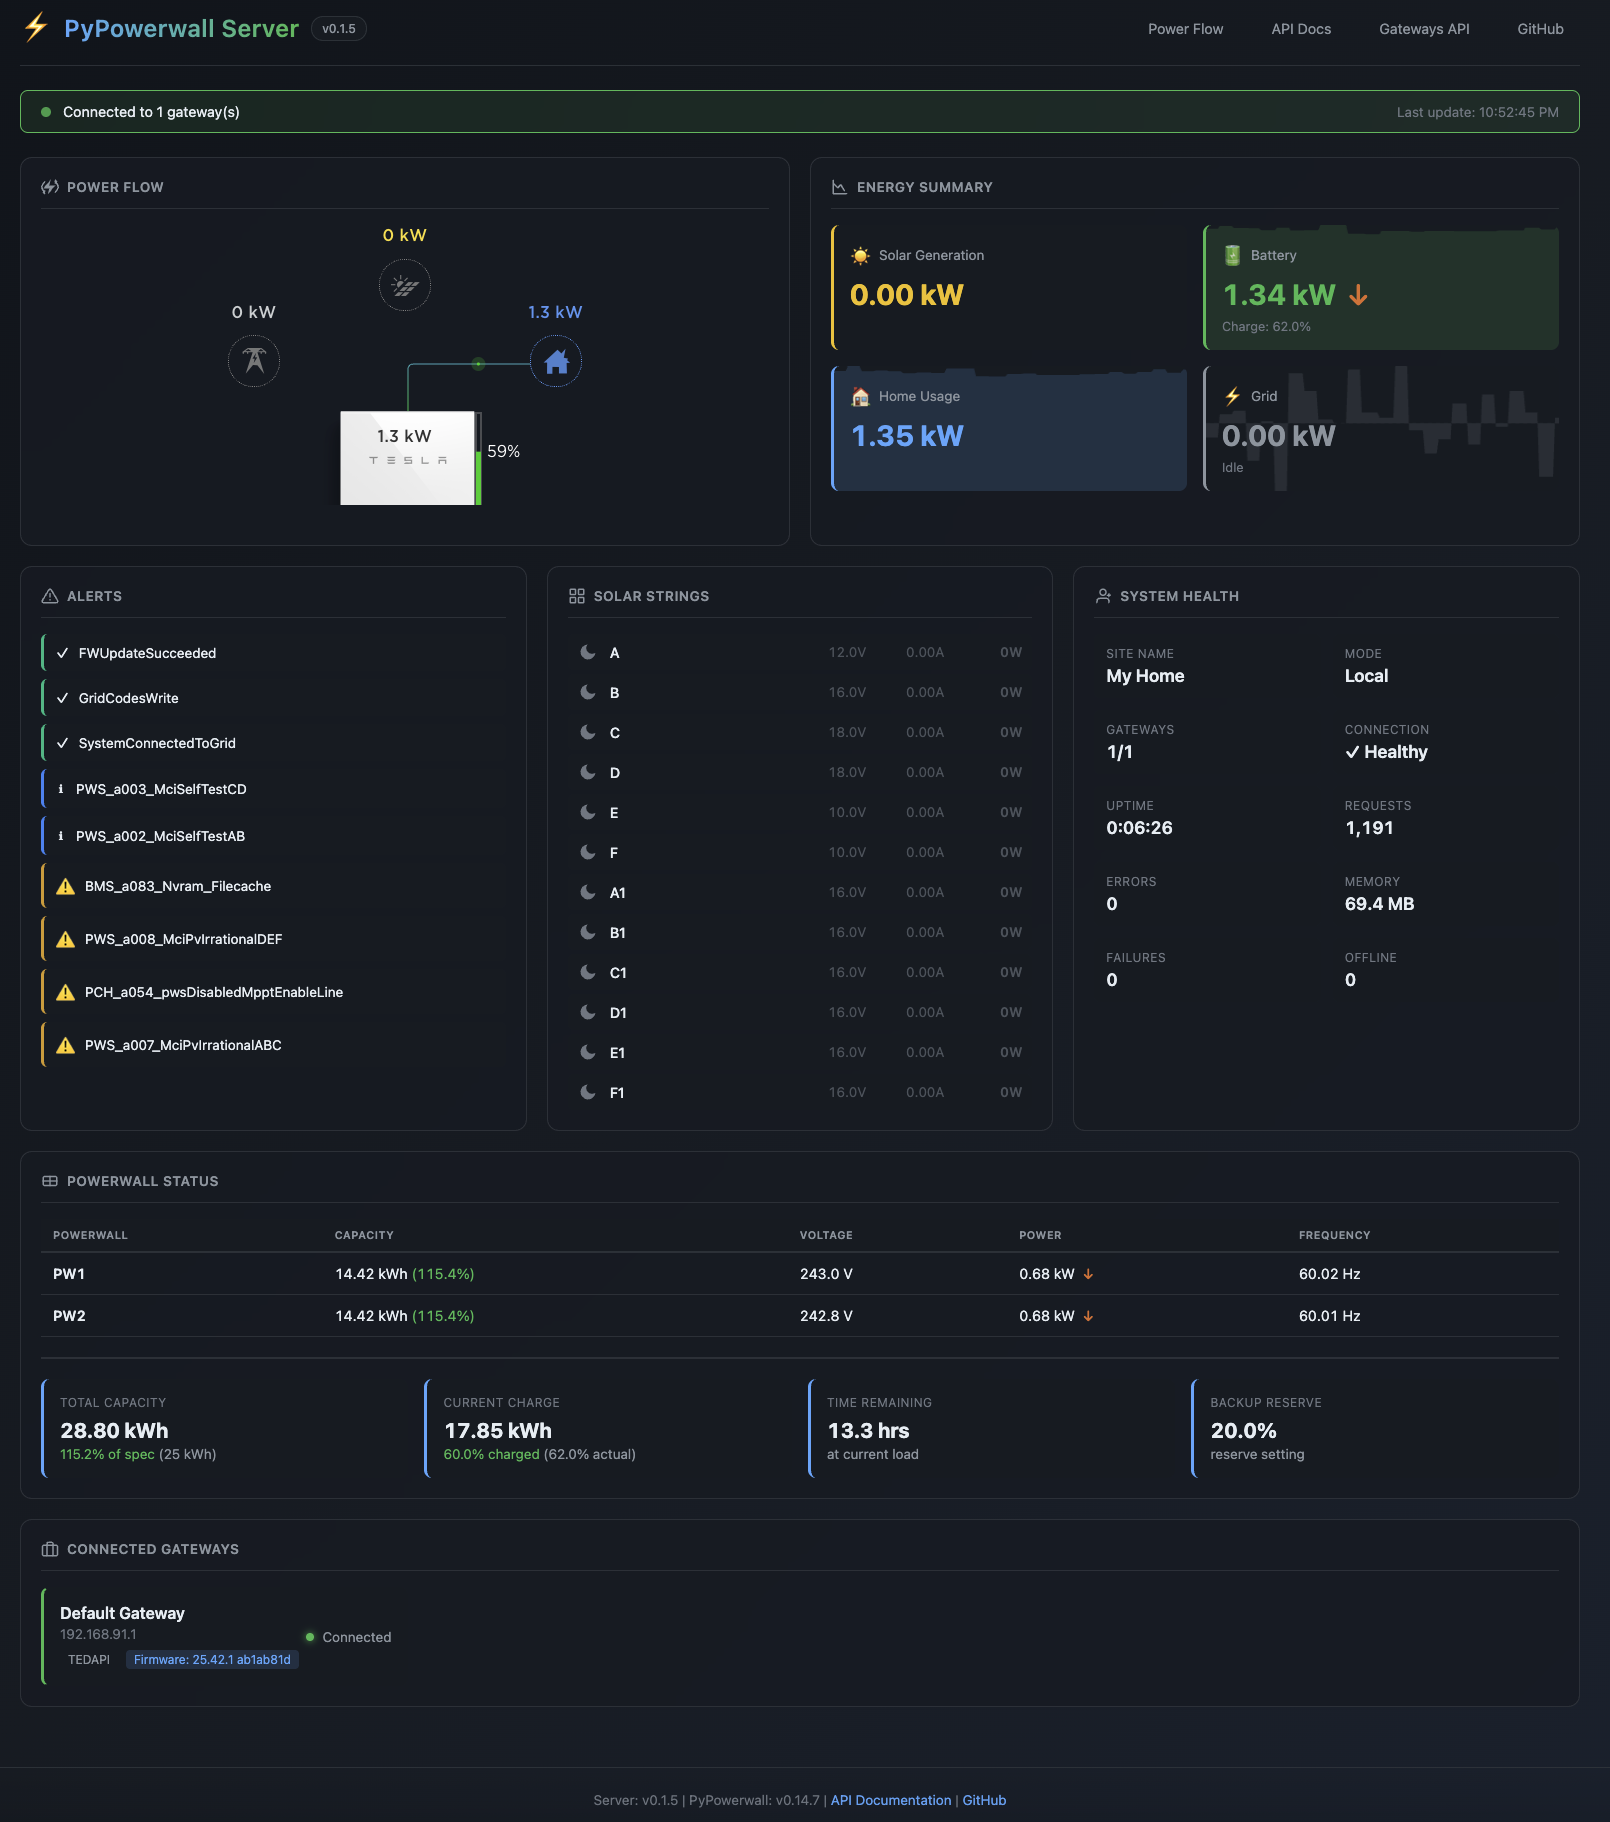Click the green battery level bar

pyautogui.click(x=479, y=476)
